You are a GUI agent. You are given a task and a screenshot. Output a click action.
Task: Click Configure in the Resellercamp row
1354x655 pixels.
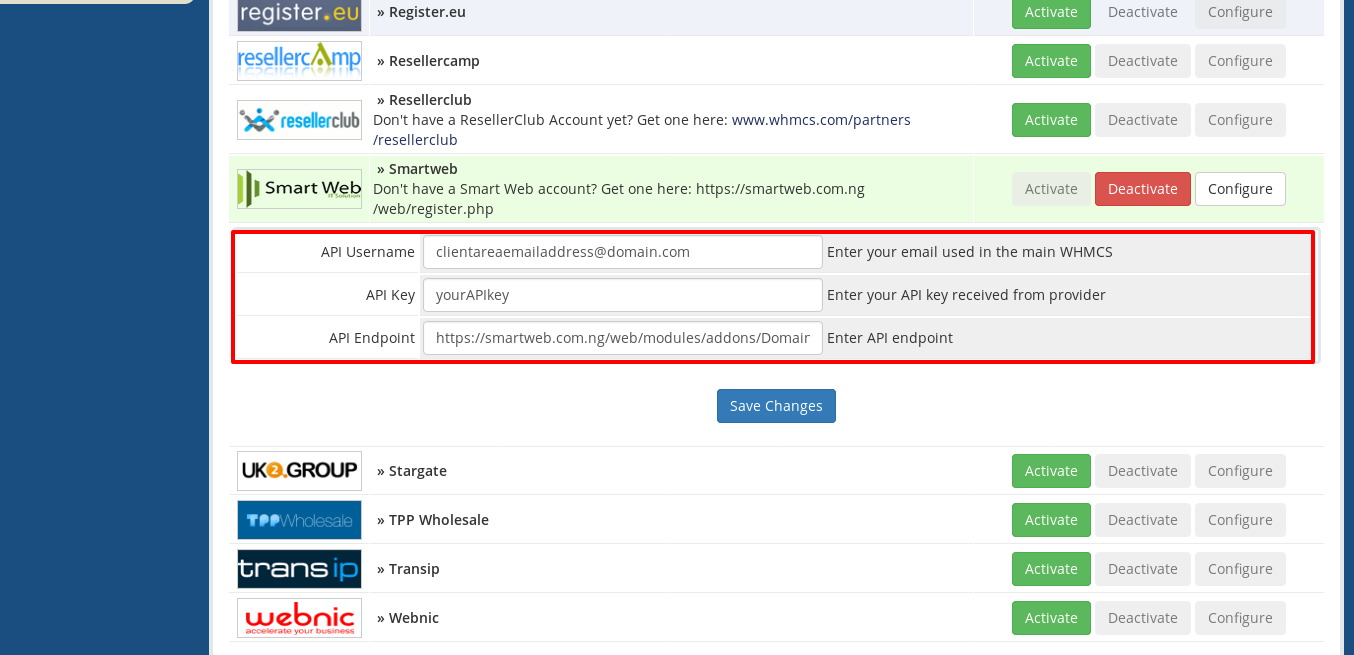[1240, 61]
